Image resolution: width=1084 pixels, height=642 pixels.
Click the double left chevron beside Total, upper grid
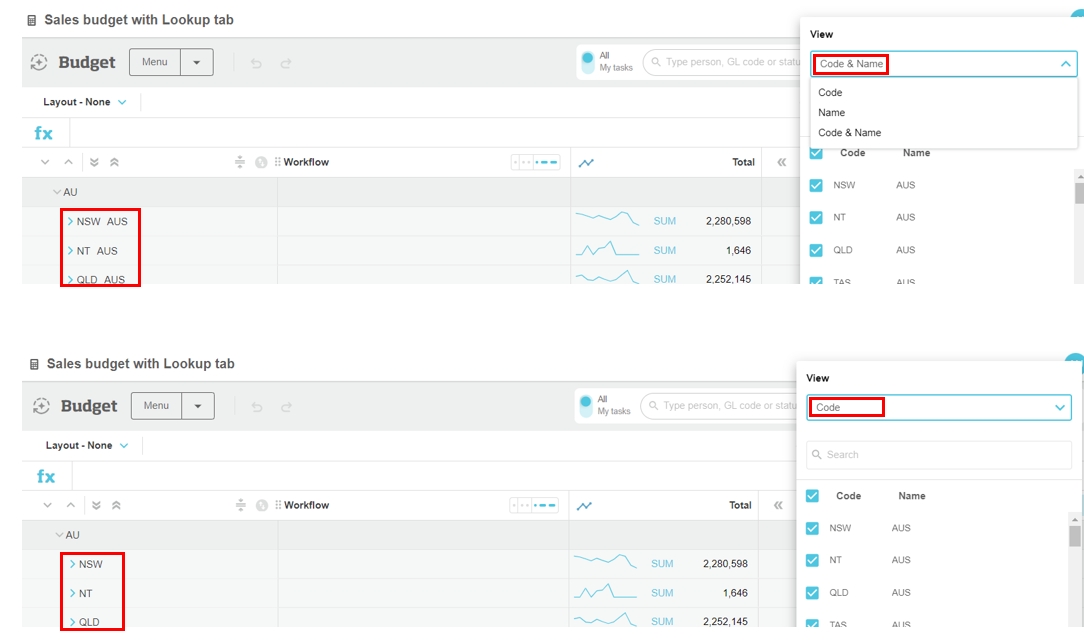[x=782, y=162]
